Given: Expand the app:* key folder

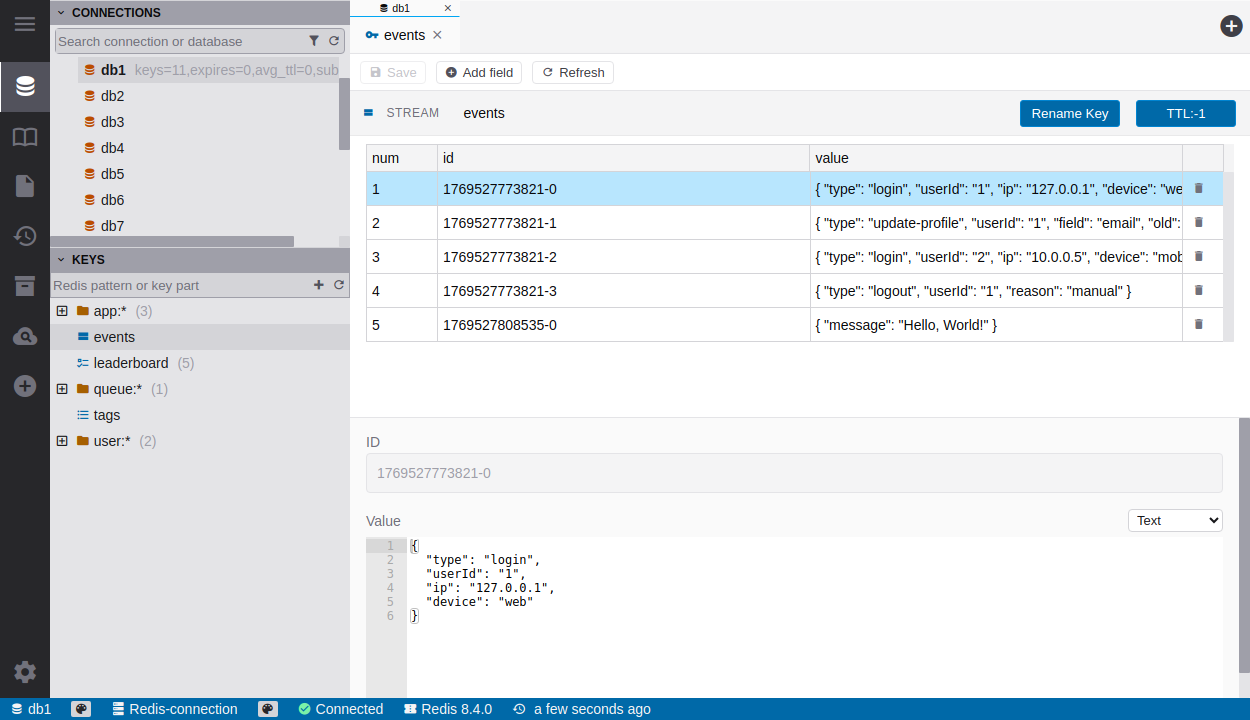Looking at the screenshot, I should pos(62,311).
